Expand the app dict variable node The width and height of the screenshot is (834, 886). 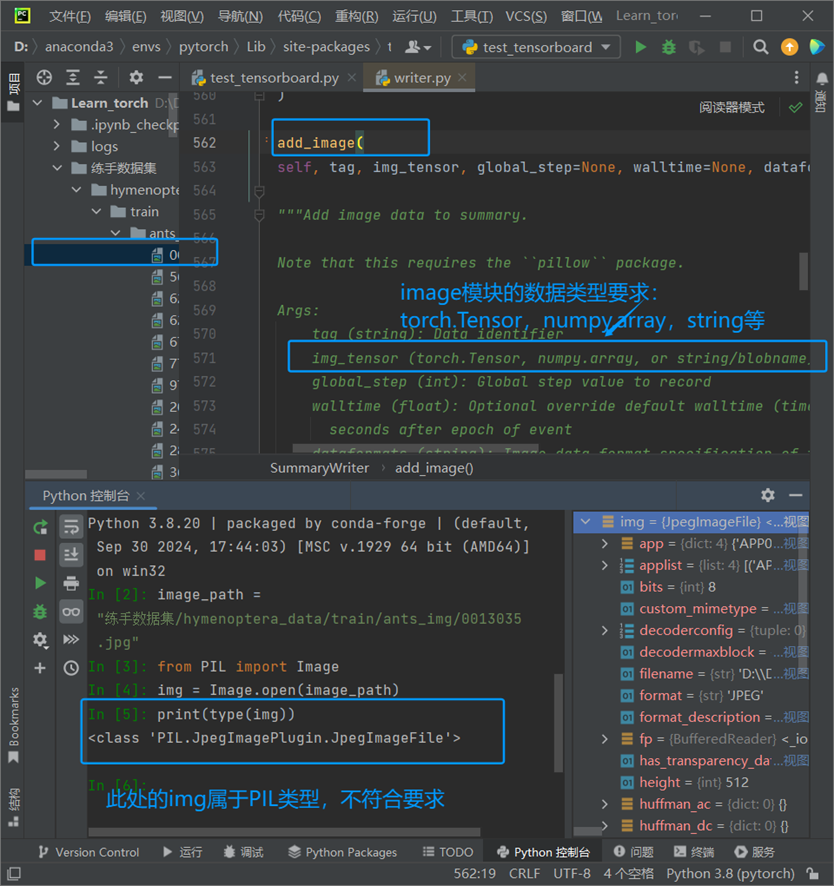click(604, 544)
